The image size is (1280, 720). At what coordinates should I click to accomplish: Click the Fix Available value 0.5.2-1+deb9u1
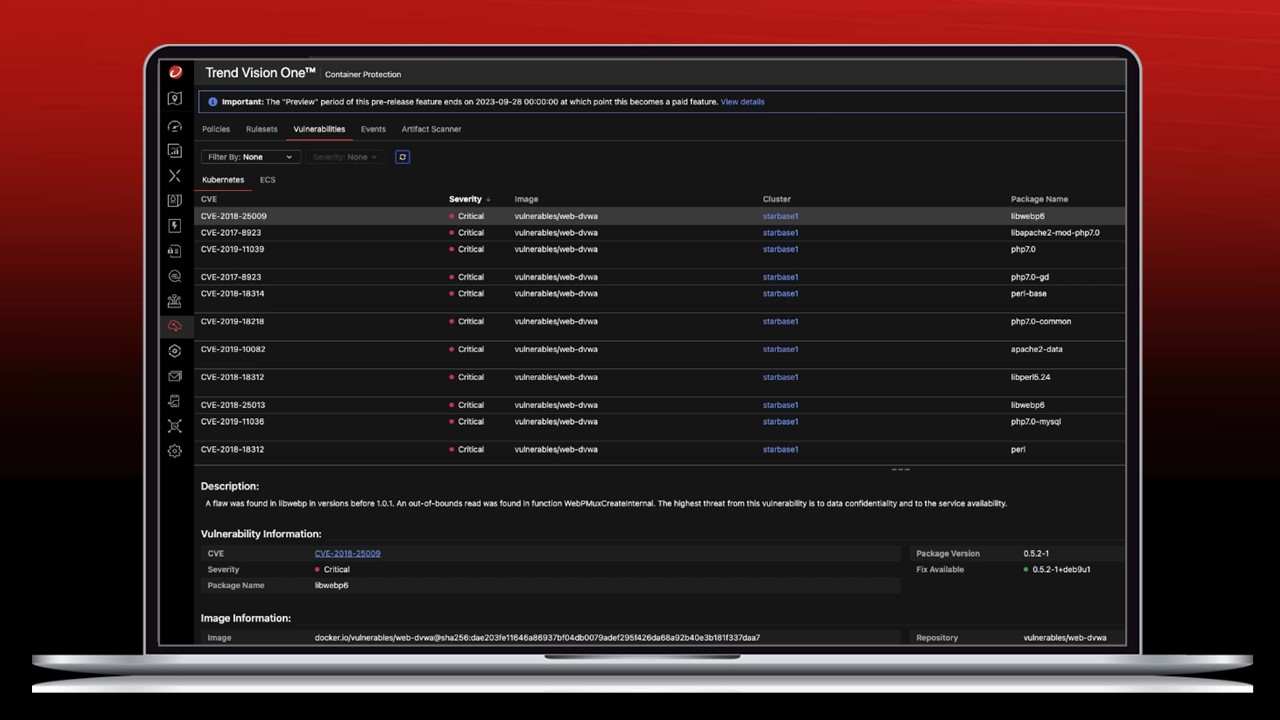(1061, 570)
